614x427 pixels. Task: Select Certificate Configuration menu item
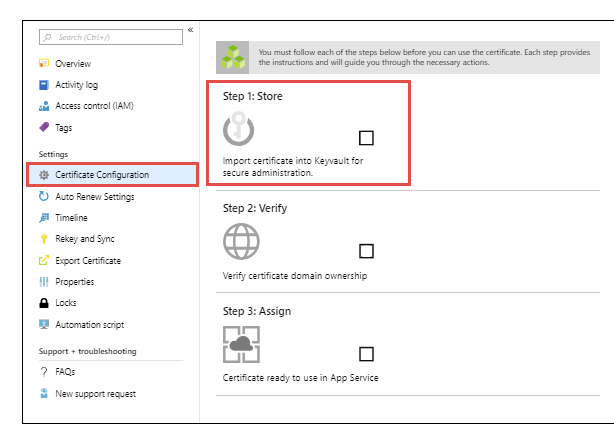point(112,175)
